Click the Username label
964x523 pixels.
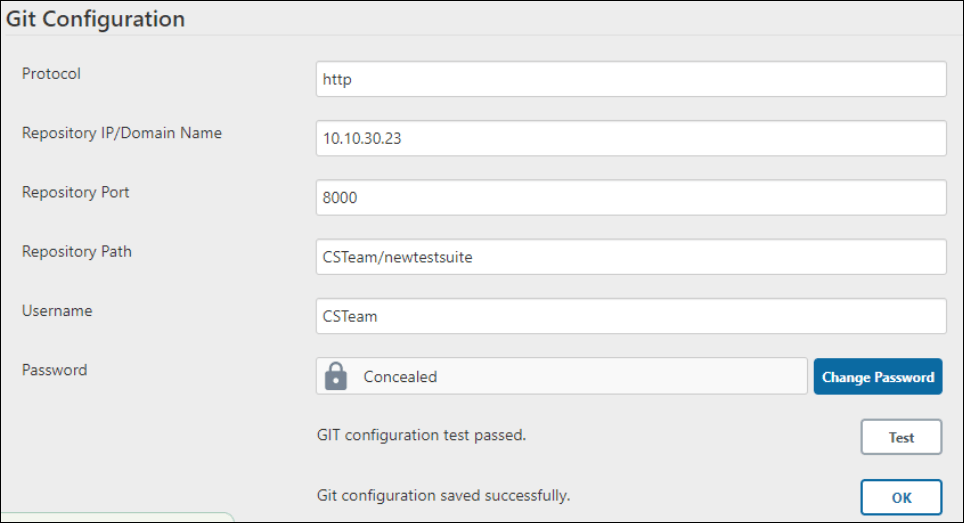click(57, 311)
